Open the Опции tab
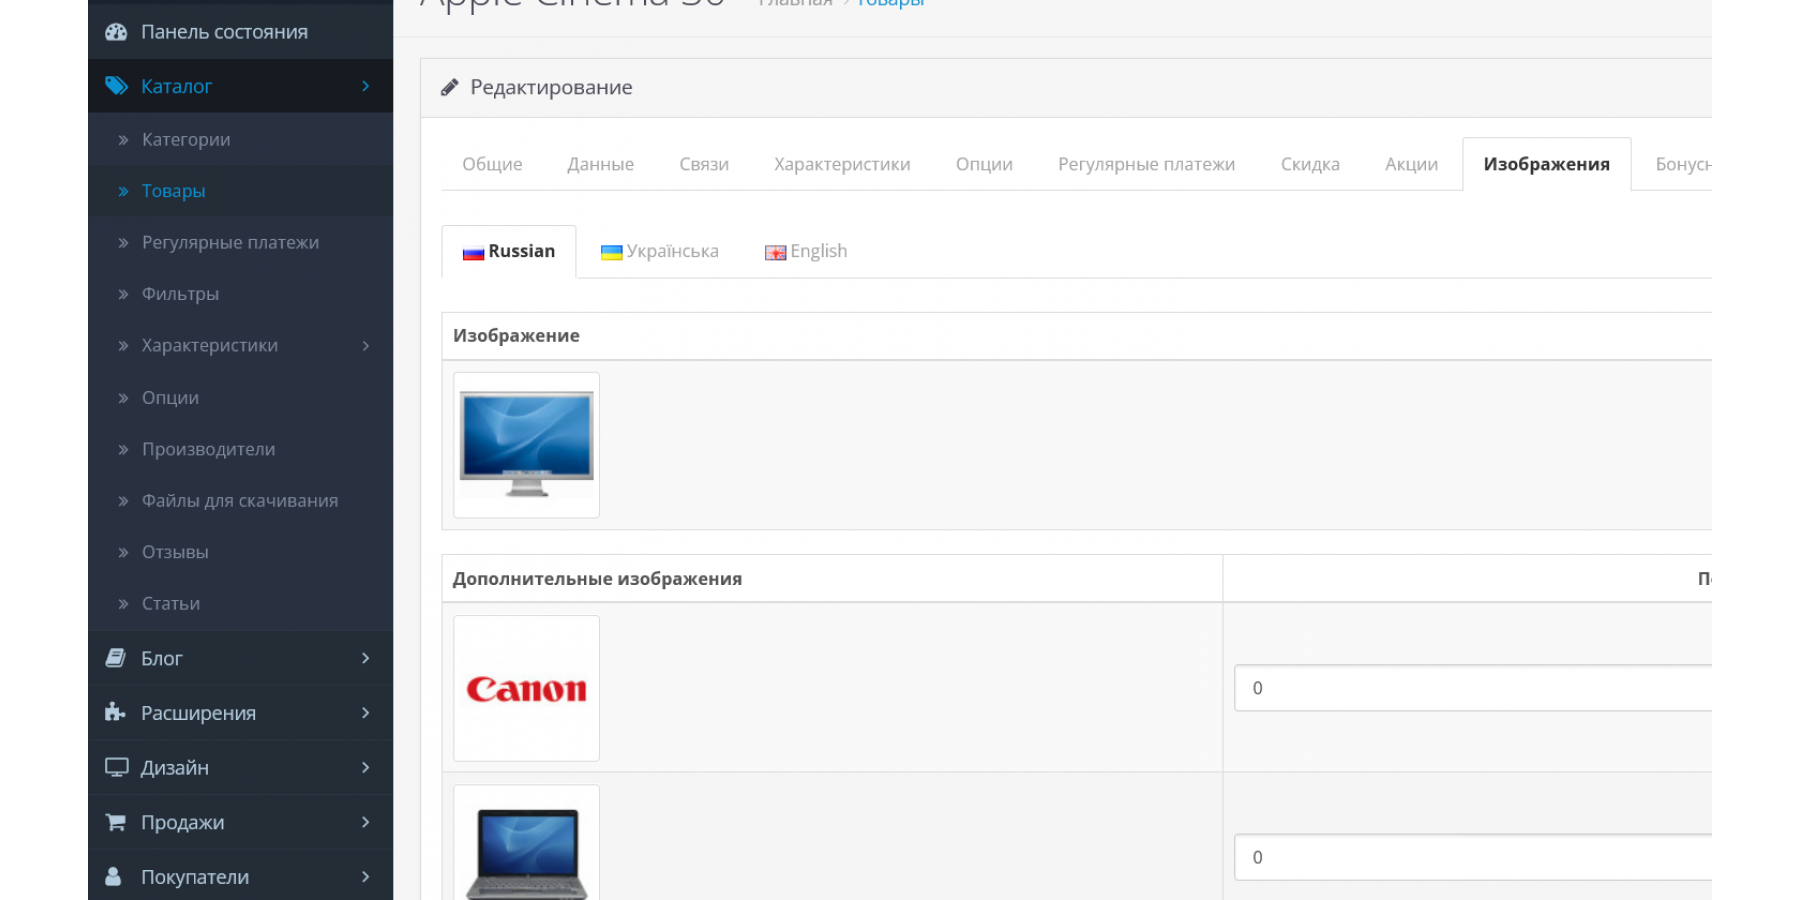1800x900 pixels. click(x=984, y=164)
